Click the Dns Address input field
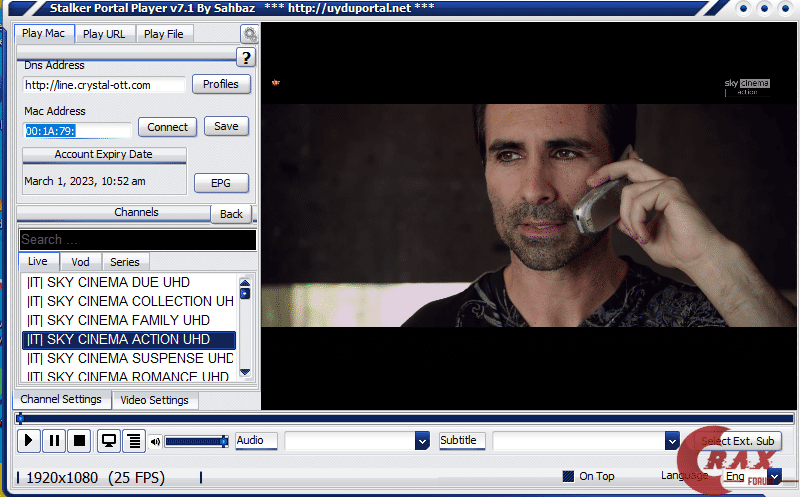The width and height of the screenshot is (800, 497). (x=104, y=85)
